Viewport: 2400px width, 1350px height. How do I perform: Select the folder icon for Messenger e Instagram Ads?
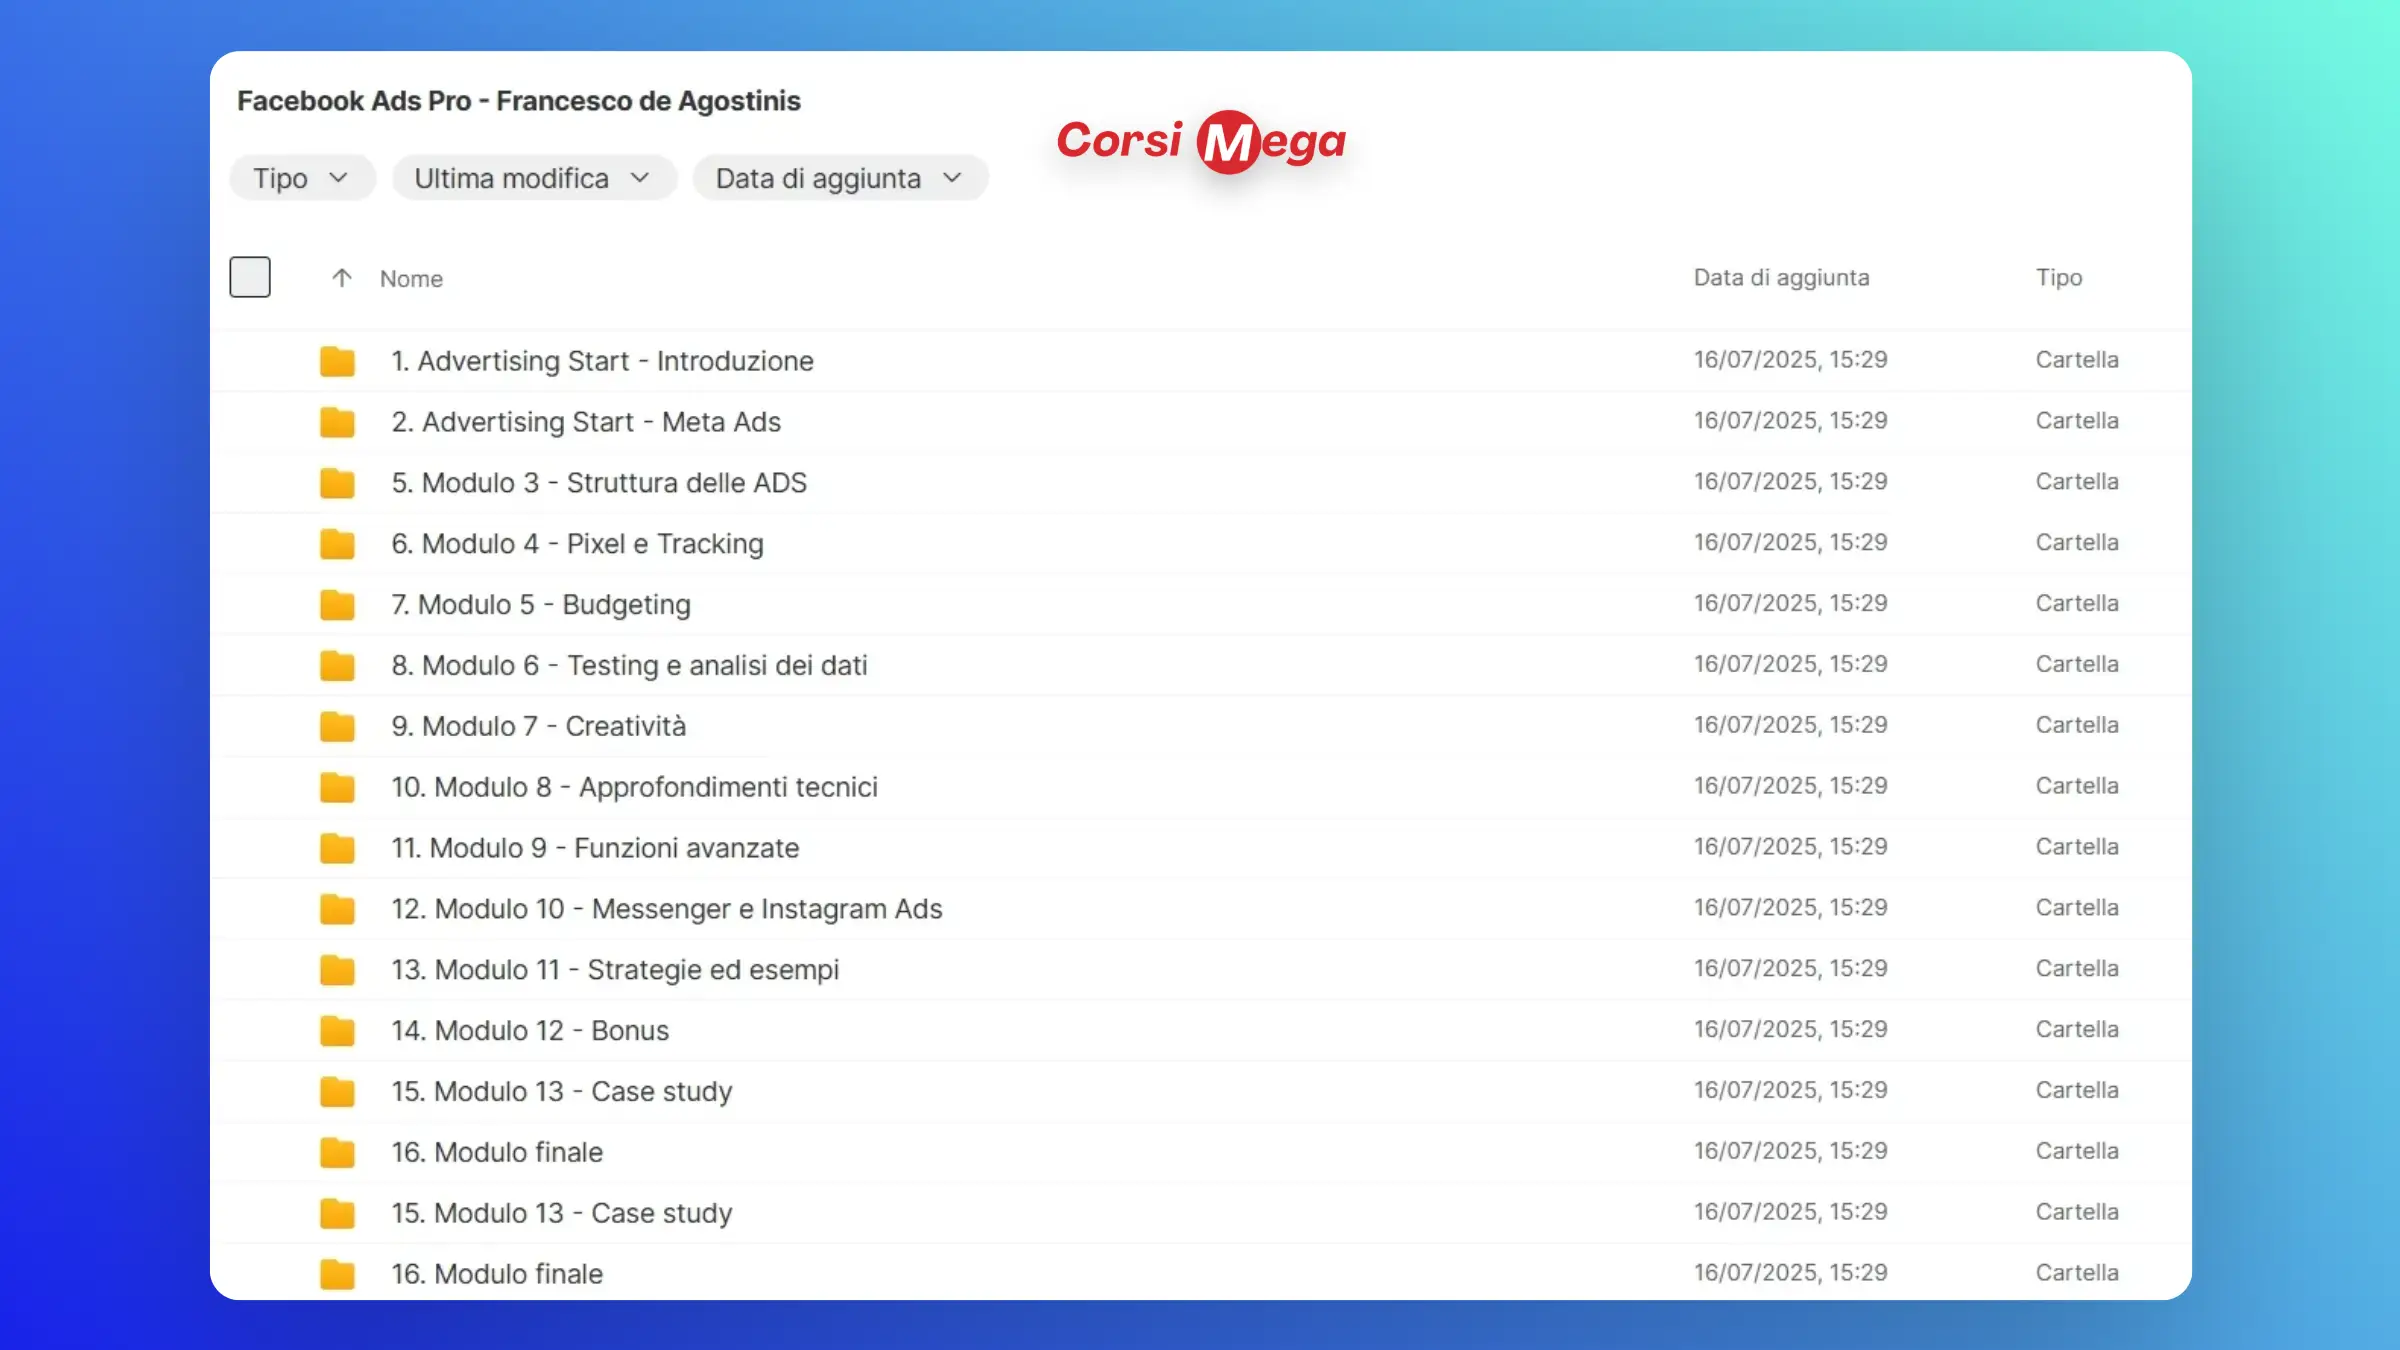click(337, 910)
